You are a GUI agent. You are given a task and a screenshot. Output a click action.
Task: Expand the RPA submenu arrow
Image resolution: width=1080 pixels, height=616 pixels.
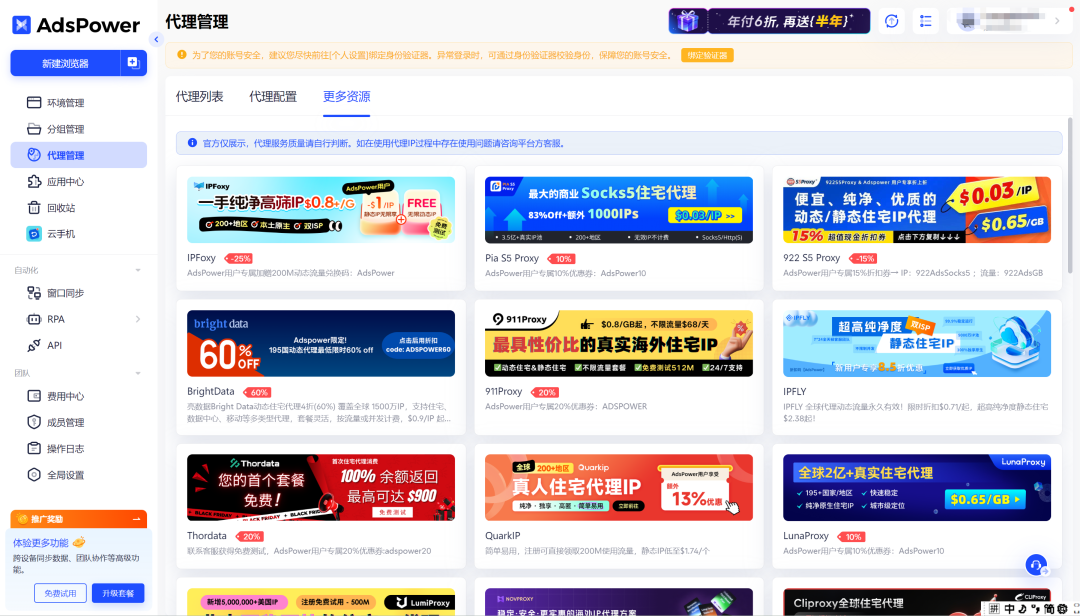(x=138, y=319)
